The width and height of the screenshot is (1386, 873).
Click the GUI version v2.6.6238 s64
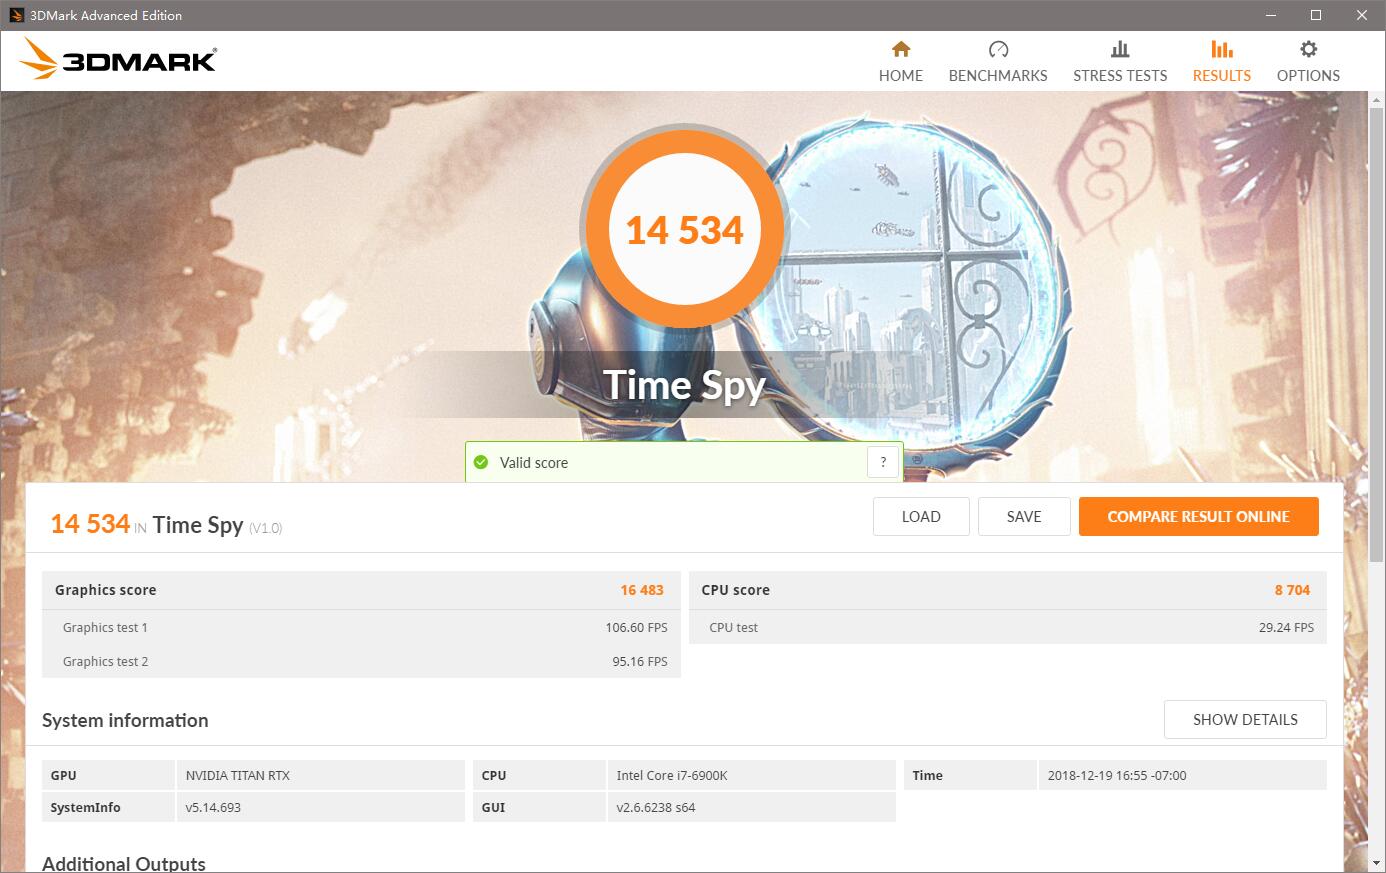(656, 807)
